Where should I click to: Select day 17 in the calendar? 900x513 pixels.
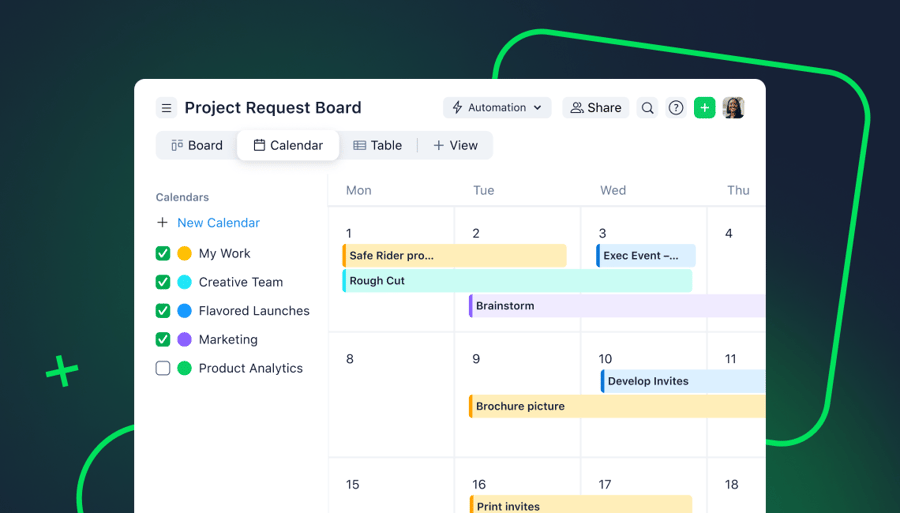click(x=605, y=485)
